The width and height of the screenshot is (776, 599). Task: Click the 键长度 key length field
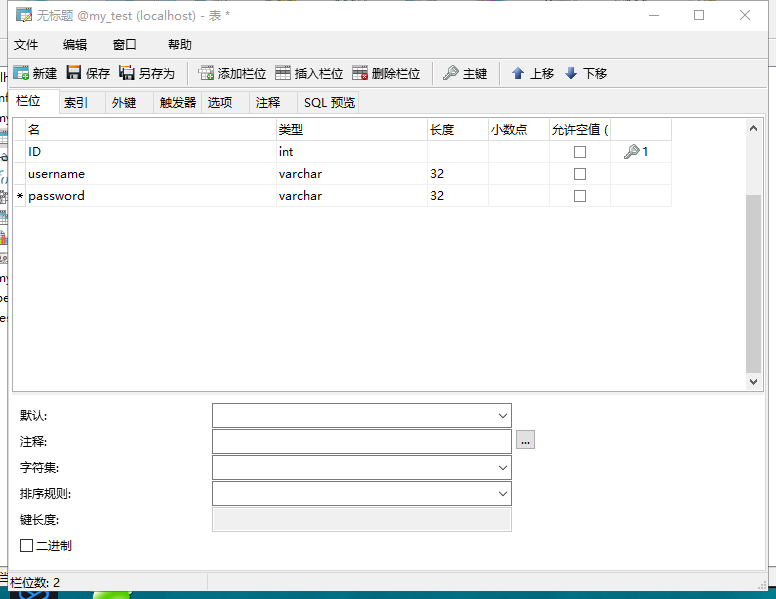(x=362, y=520)
